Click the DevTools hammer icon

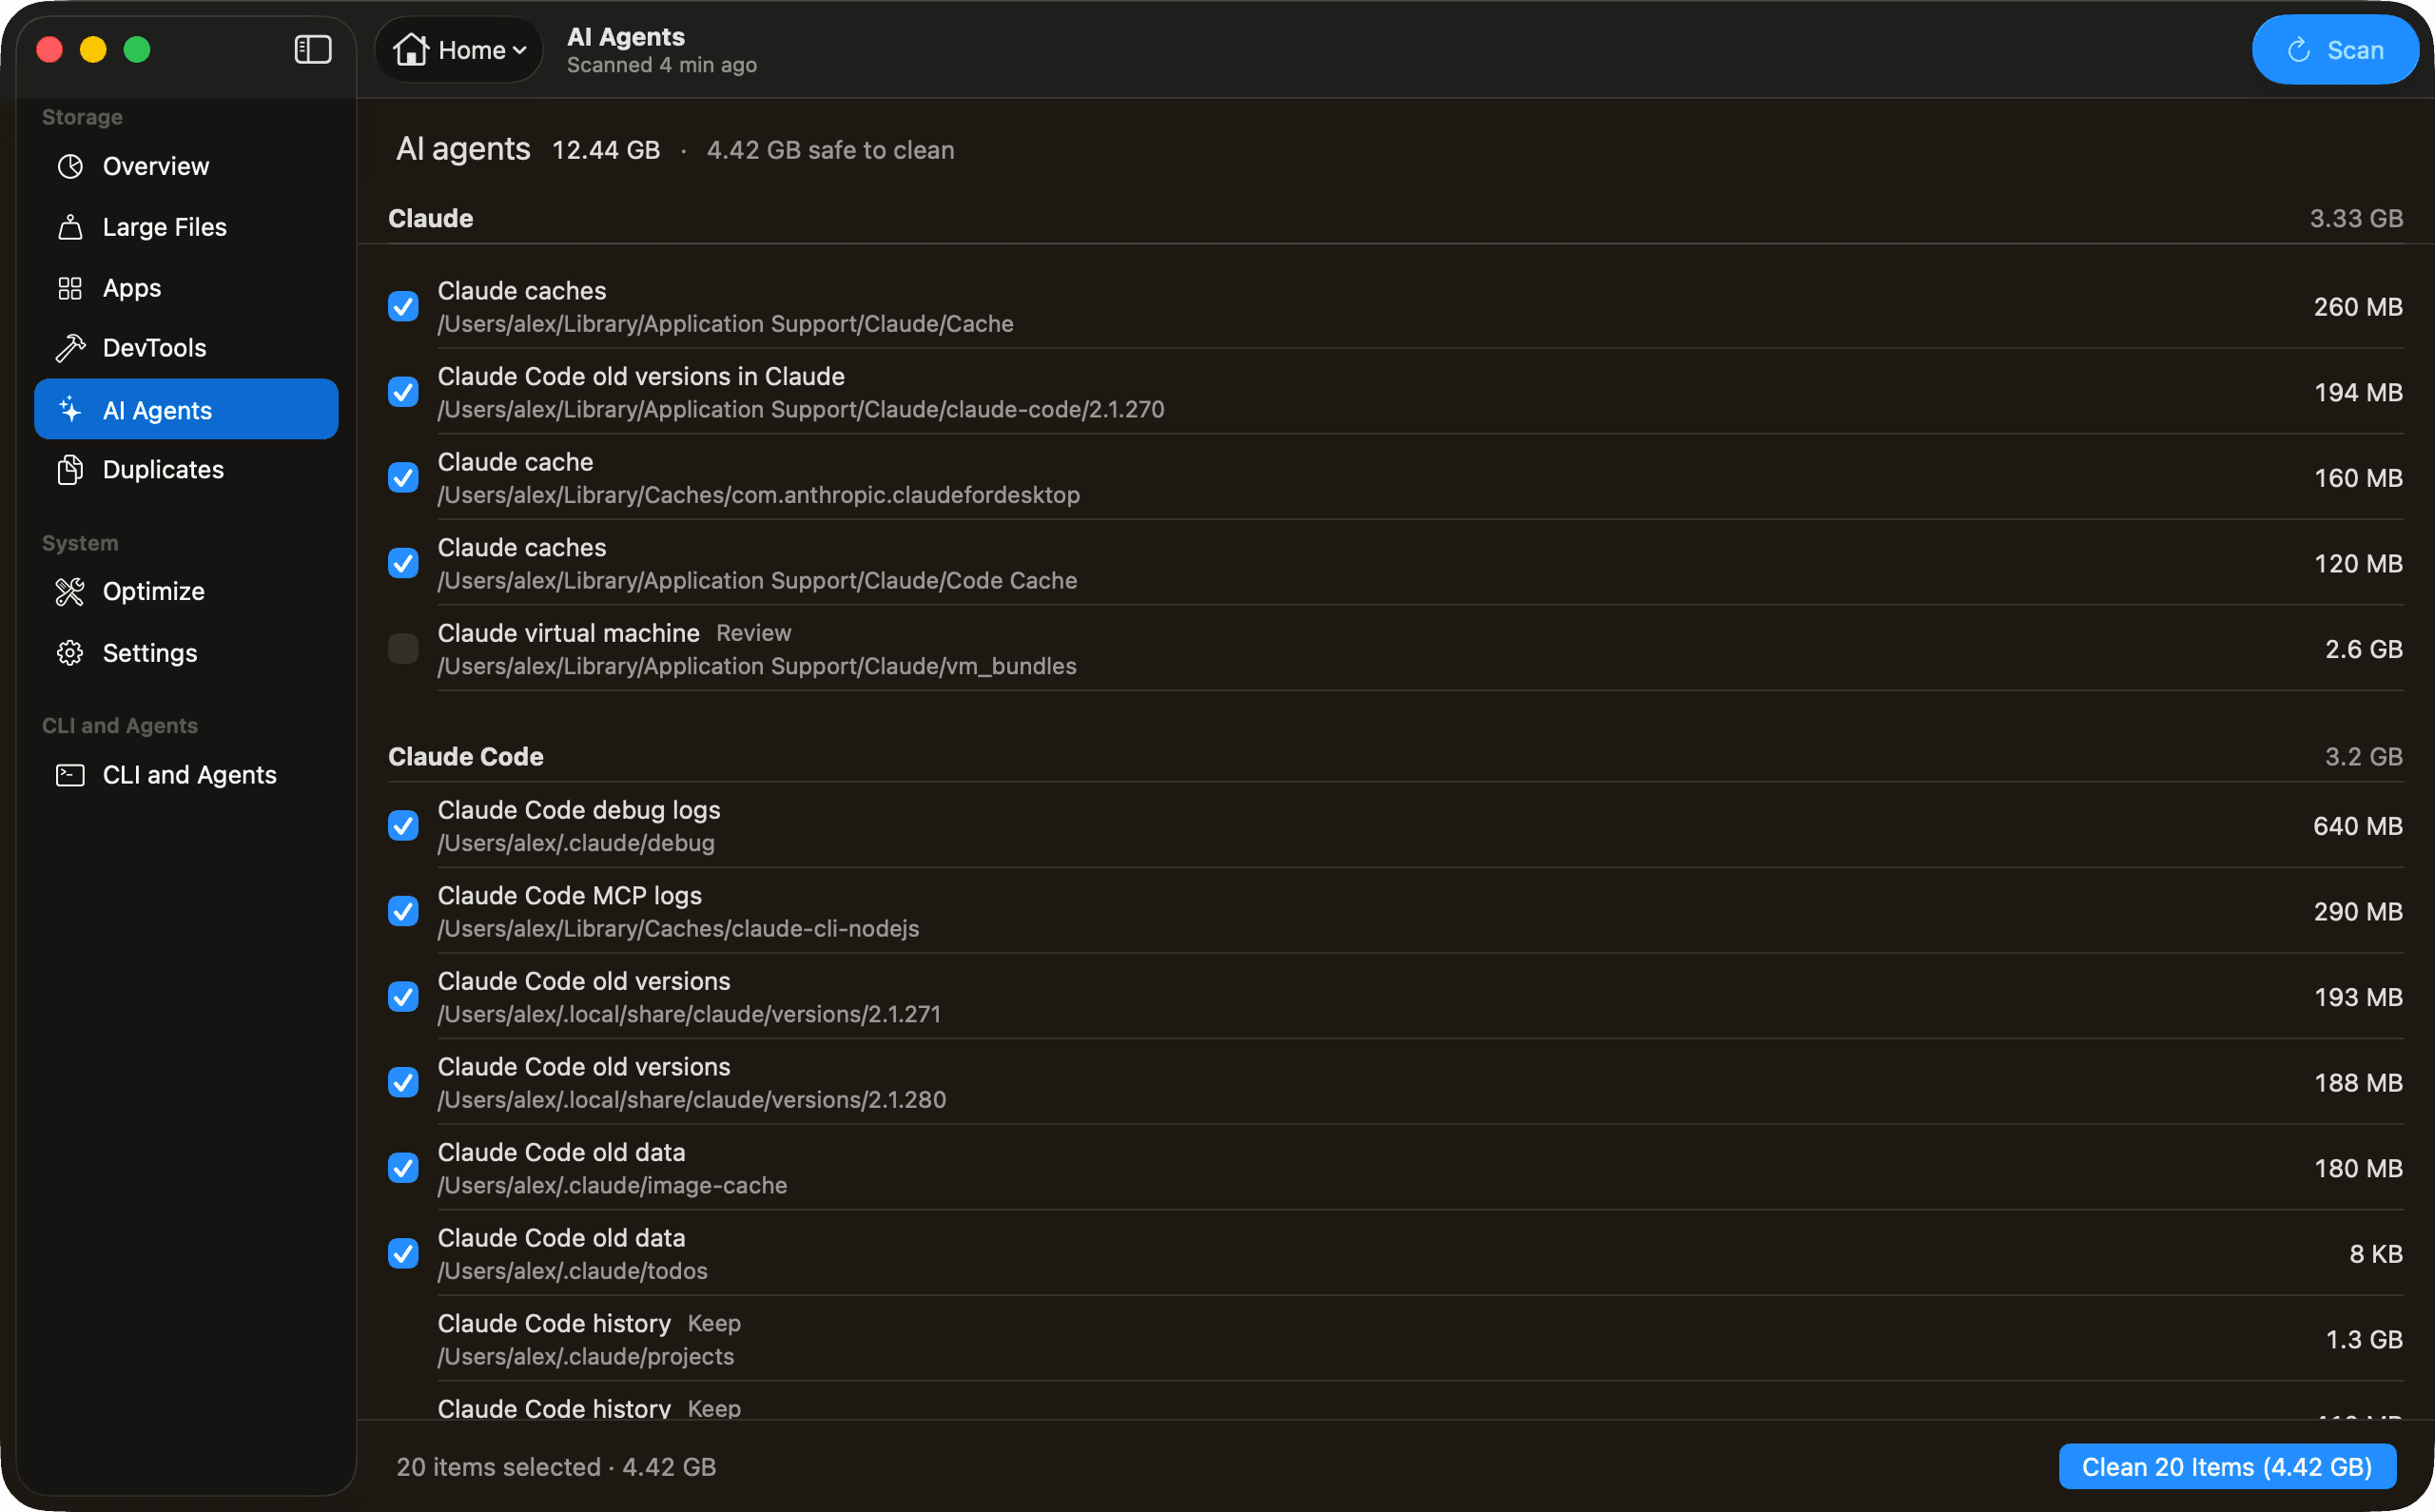(70, 348)
